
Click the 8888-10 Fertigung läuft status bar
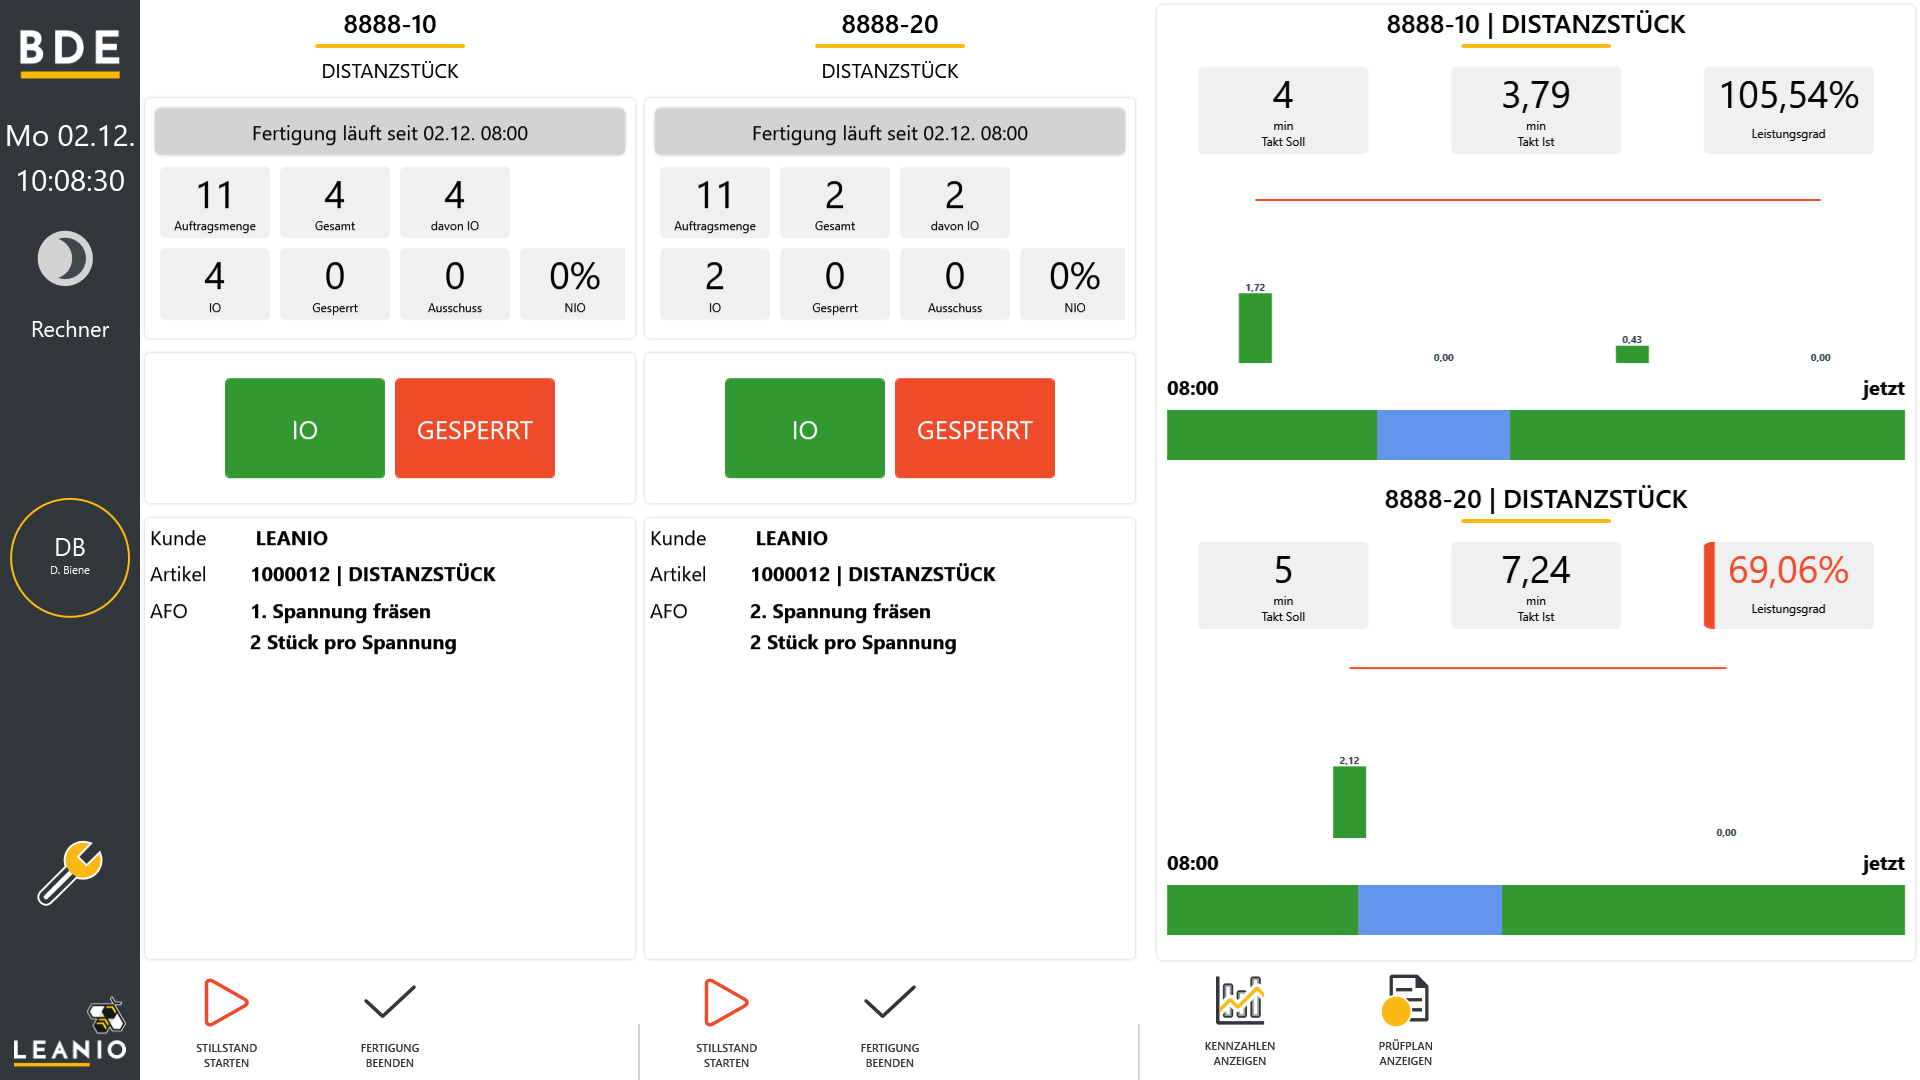pos(390,132)
